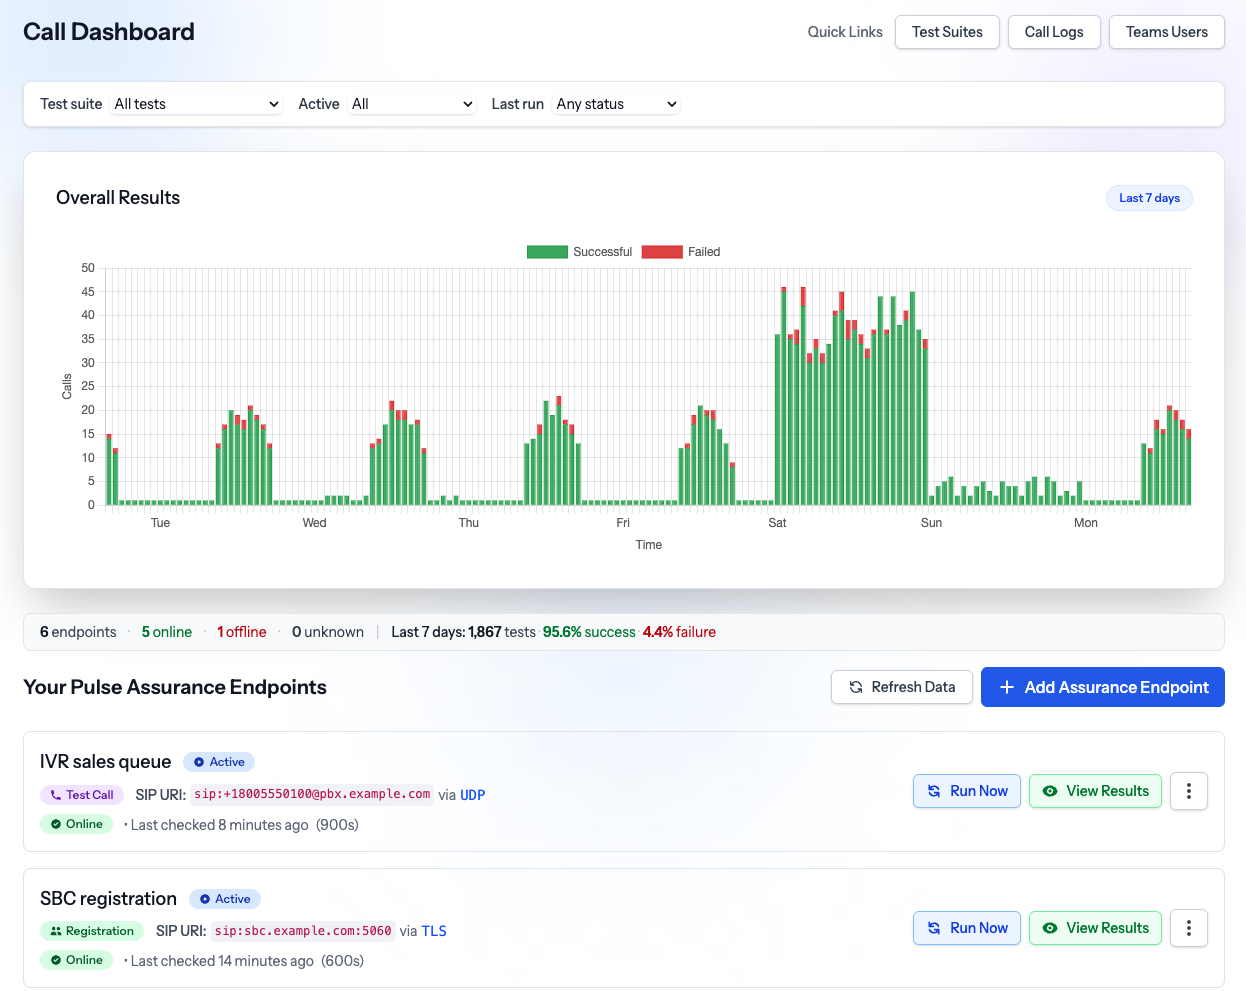Viewport: 1246px width, 1001px height.
Task: Open the Teams Users quick link
Action: coord(1167,32)
